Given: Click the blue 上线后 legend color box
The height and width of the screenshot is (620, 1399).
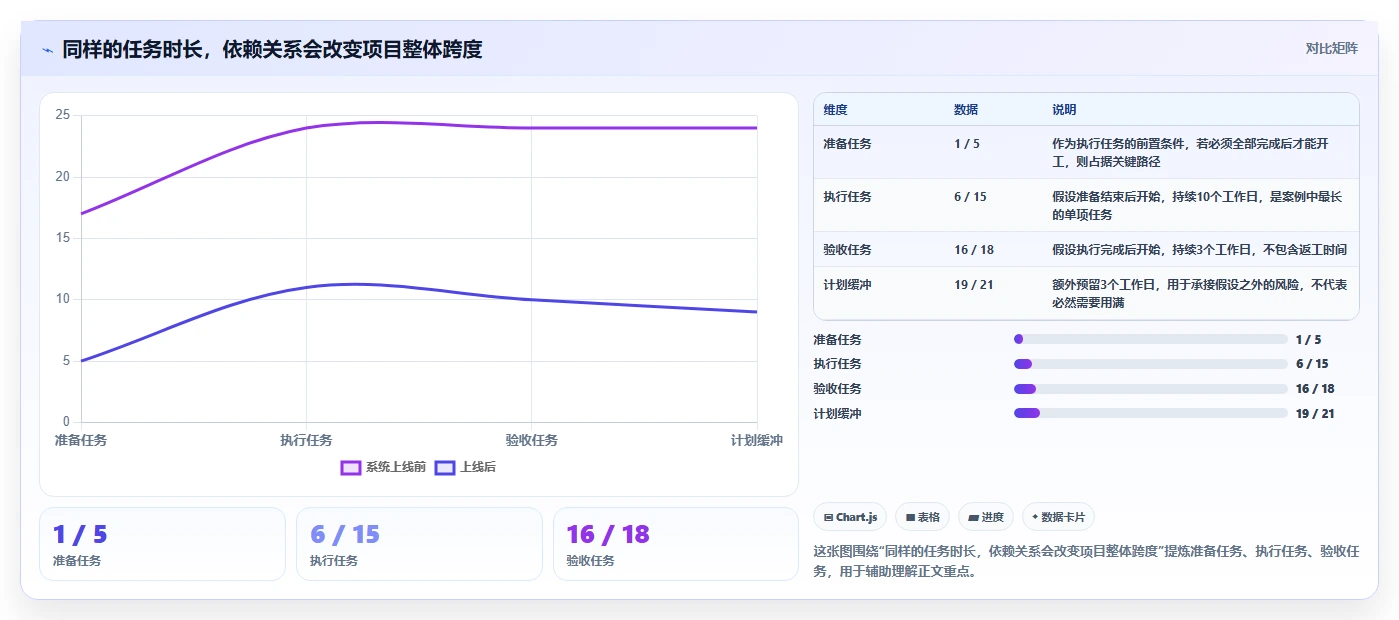Looking at the screenshot, I should coord(445,467).
